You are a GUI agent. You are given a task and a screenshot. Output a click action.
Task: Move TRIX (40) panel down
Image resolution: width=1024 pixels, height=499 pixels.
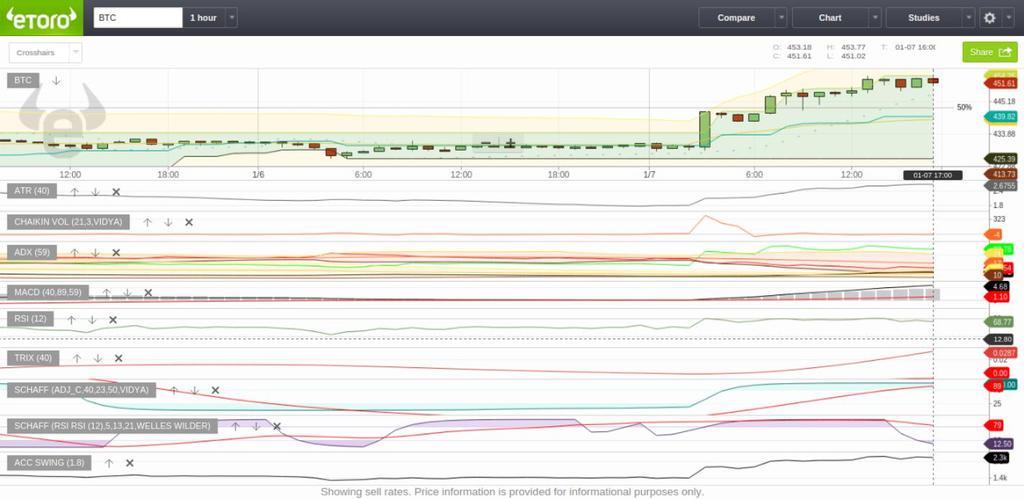click(98, 358)
